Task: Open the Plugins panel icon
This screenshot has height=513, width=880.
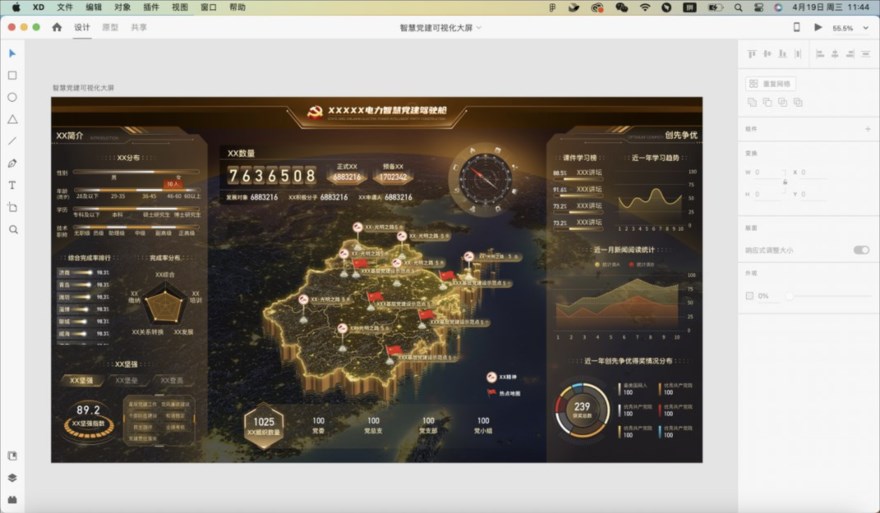Action: (12, 500)
